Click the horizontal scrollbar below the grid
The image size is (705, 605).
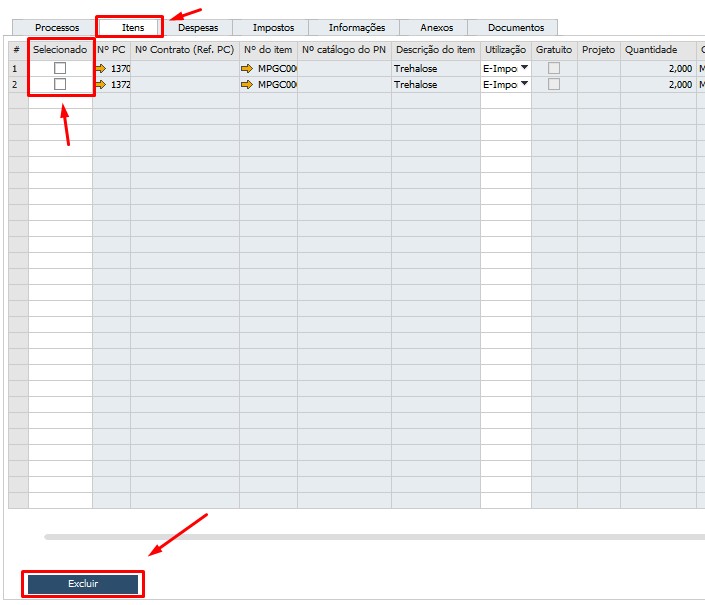click(370, 537)
